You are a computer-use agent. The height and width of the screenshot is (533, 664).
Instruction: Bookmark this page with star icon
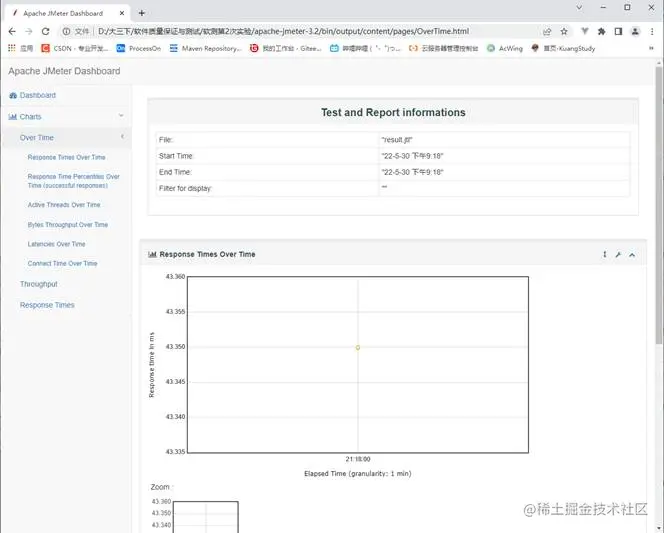coord(564,31)
